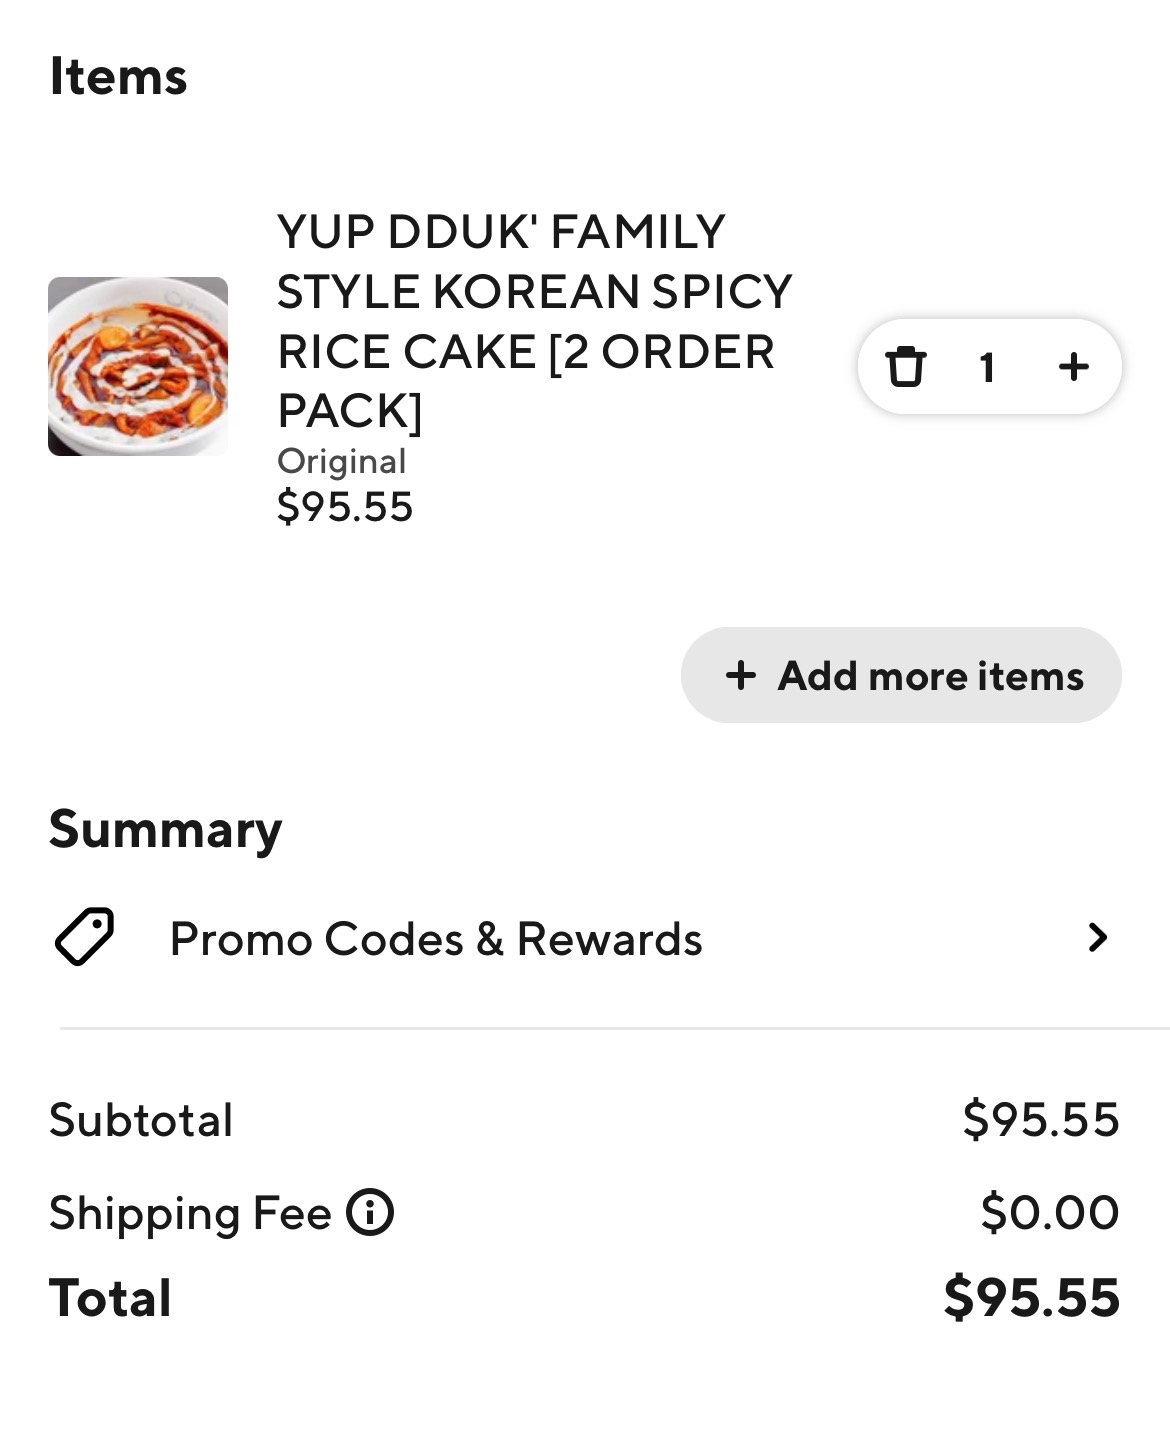1170x1432 pixels.
Task: Show Shipping Fee info tooltip icon
Action: 370,1213
